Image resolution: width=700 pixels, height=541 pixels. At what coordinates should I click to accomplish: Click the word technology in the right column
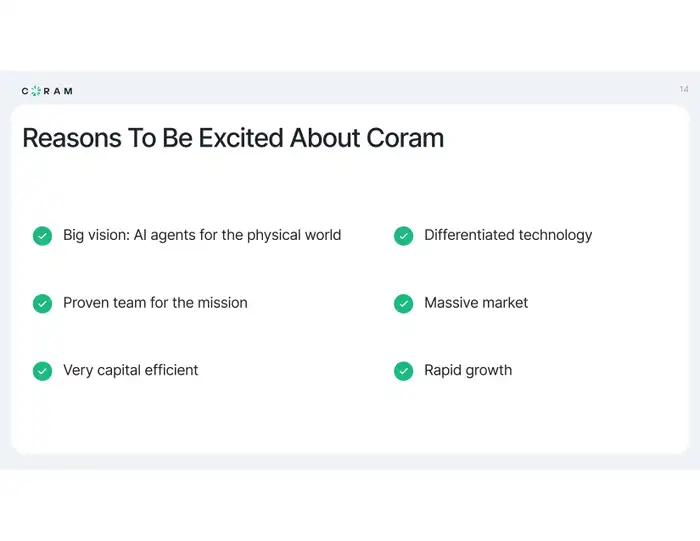[x=555, y=235]
